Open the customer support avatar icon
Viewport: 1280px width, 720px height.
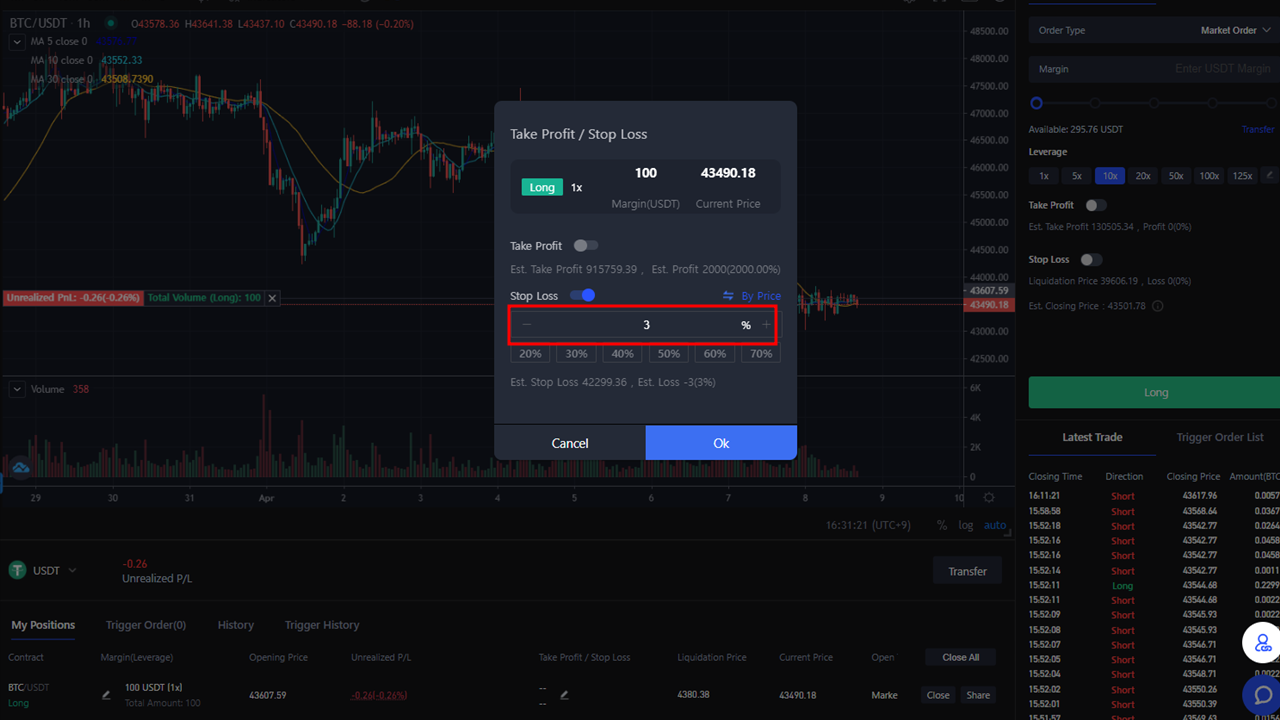click(1263, 643)
